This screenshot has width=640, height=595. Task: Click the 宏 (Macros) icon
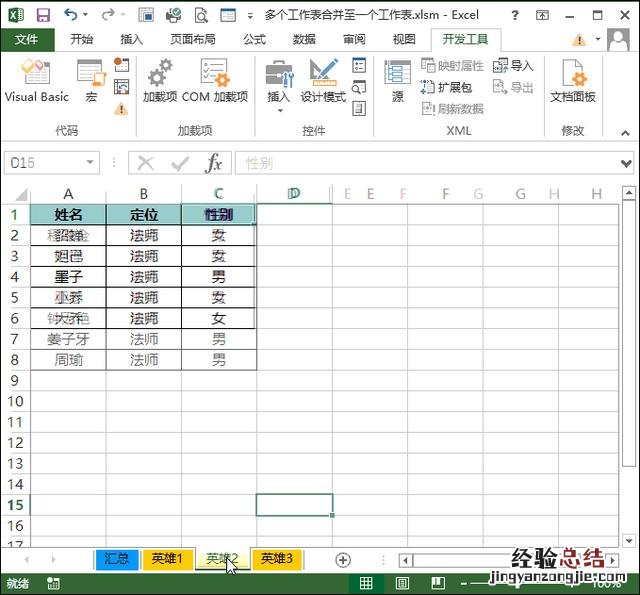(x=91, y=82)
